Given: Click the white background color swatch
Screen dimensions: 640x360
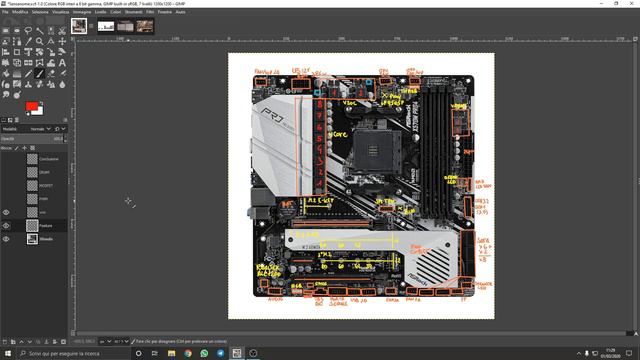Looking at the screenshot, I should coord(40,111).
